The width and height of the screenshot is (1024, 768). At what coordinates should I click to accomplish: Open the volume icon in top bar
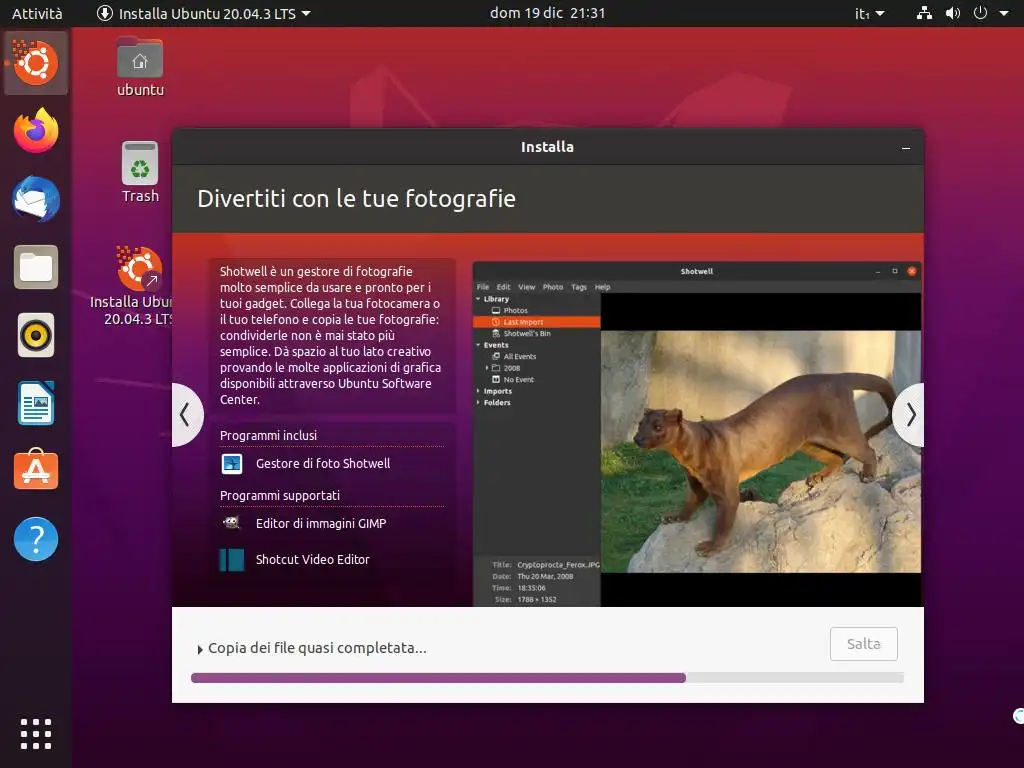coord(953,13)
